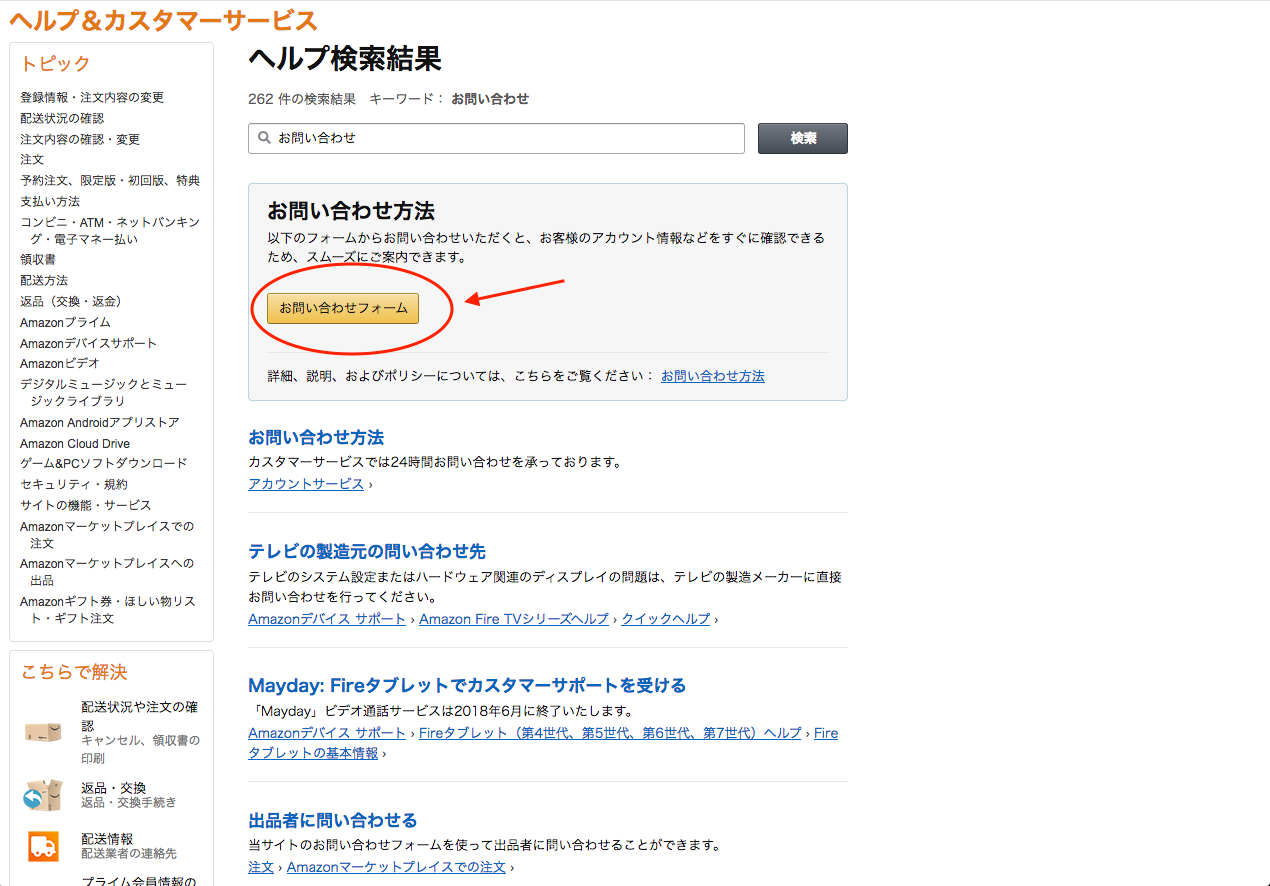The height and width of the screenshot is (886, 1270).
Task: Select 支払い方法 in the topic sidebar
Action: pyautogui.click(x=50, y=200)
